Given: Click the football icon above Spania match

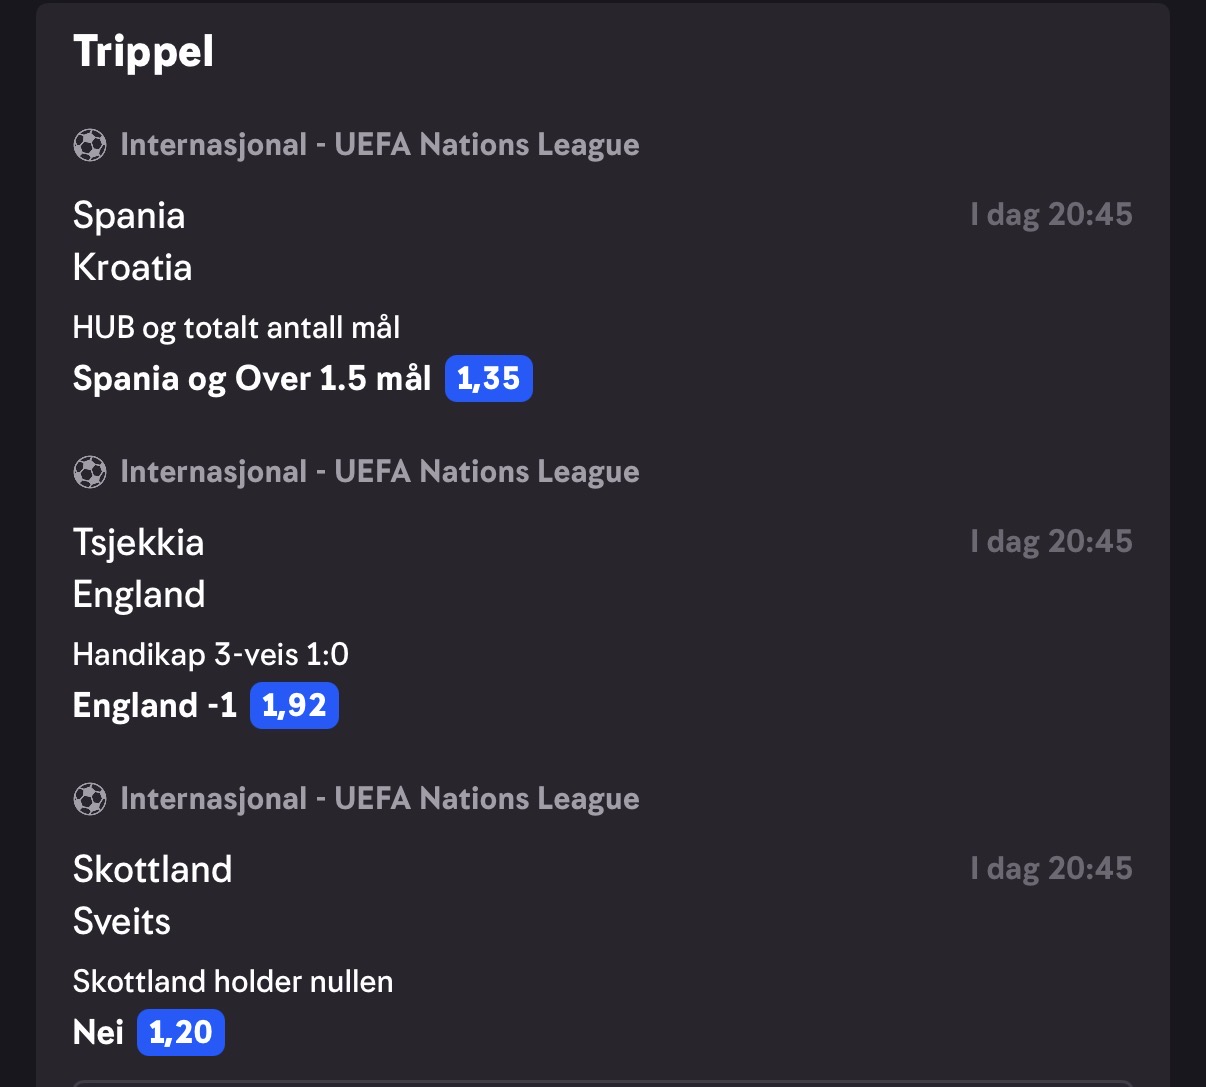Looking at the screenshot, I should coord(90,146).
